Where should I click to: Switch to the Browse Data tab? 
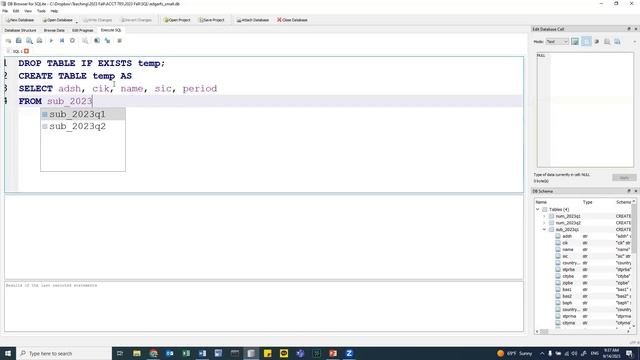pos(54,30)
